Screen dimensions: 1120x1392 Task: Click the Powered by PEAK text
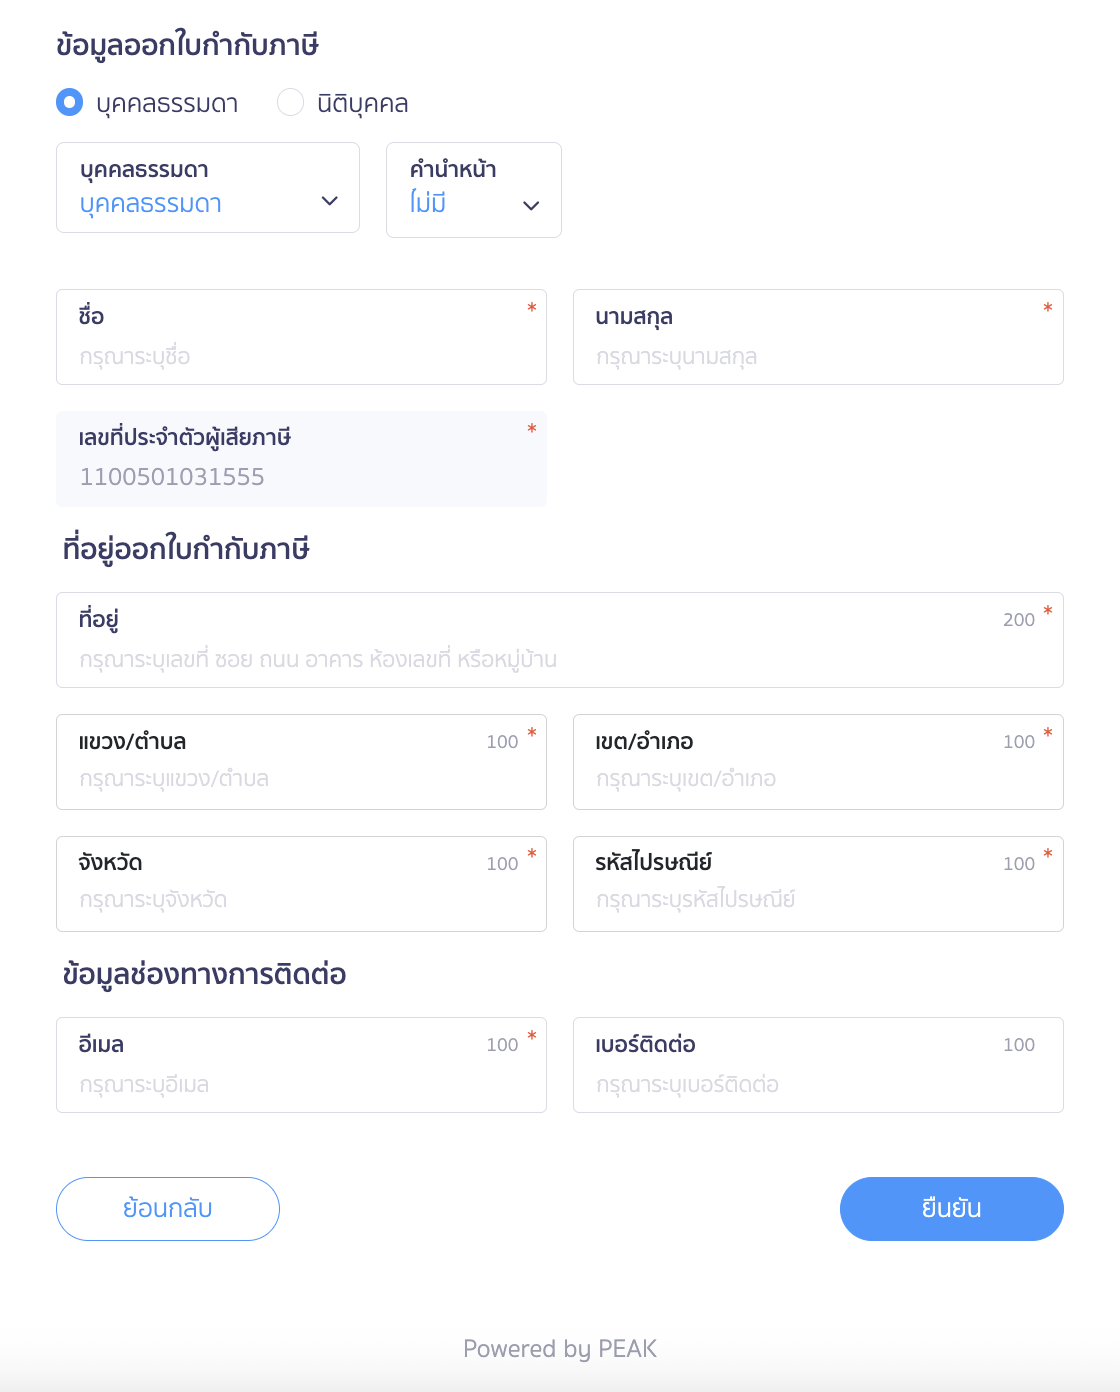[560, 1349]
